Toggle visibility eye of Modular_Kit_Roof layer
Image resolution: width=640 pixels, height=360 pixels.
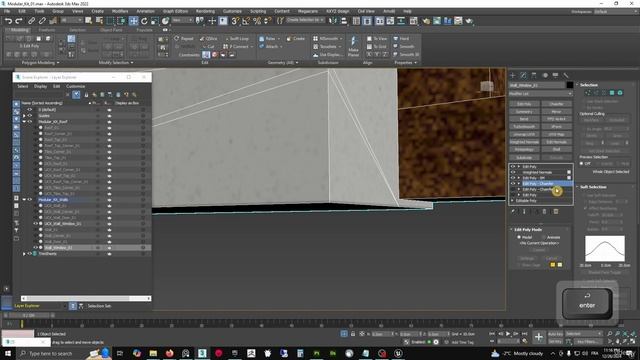point(29,122)
